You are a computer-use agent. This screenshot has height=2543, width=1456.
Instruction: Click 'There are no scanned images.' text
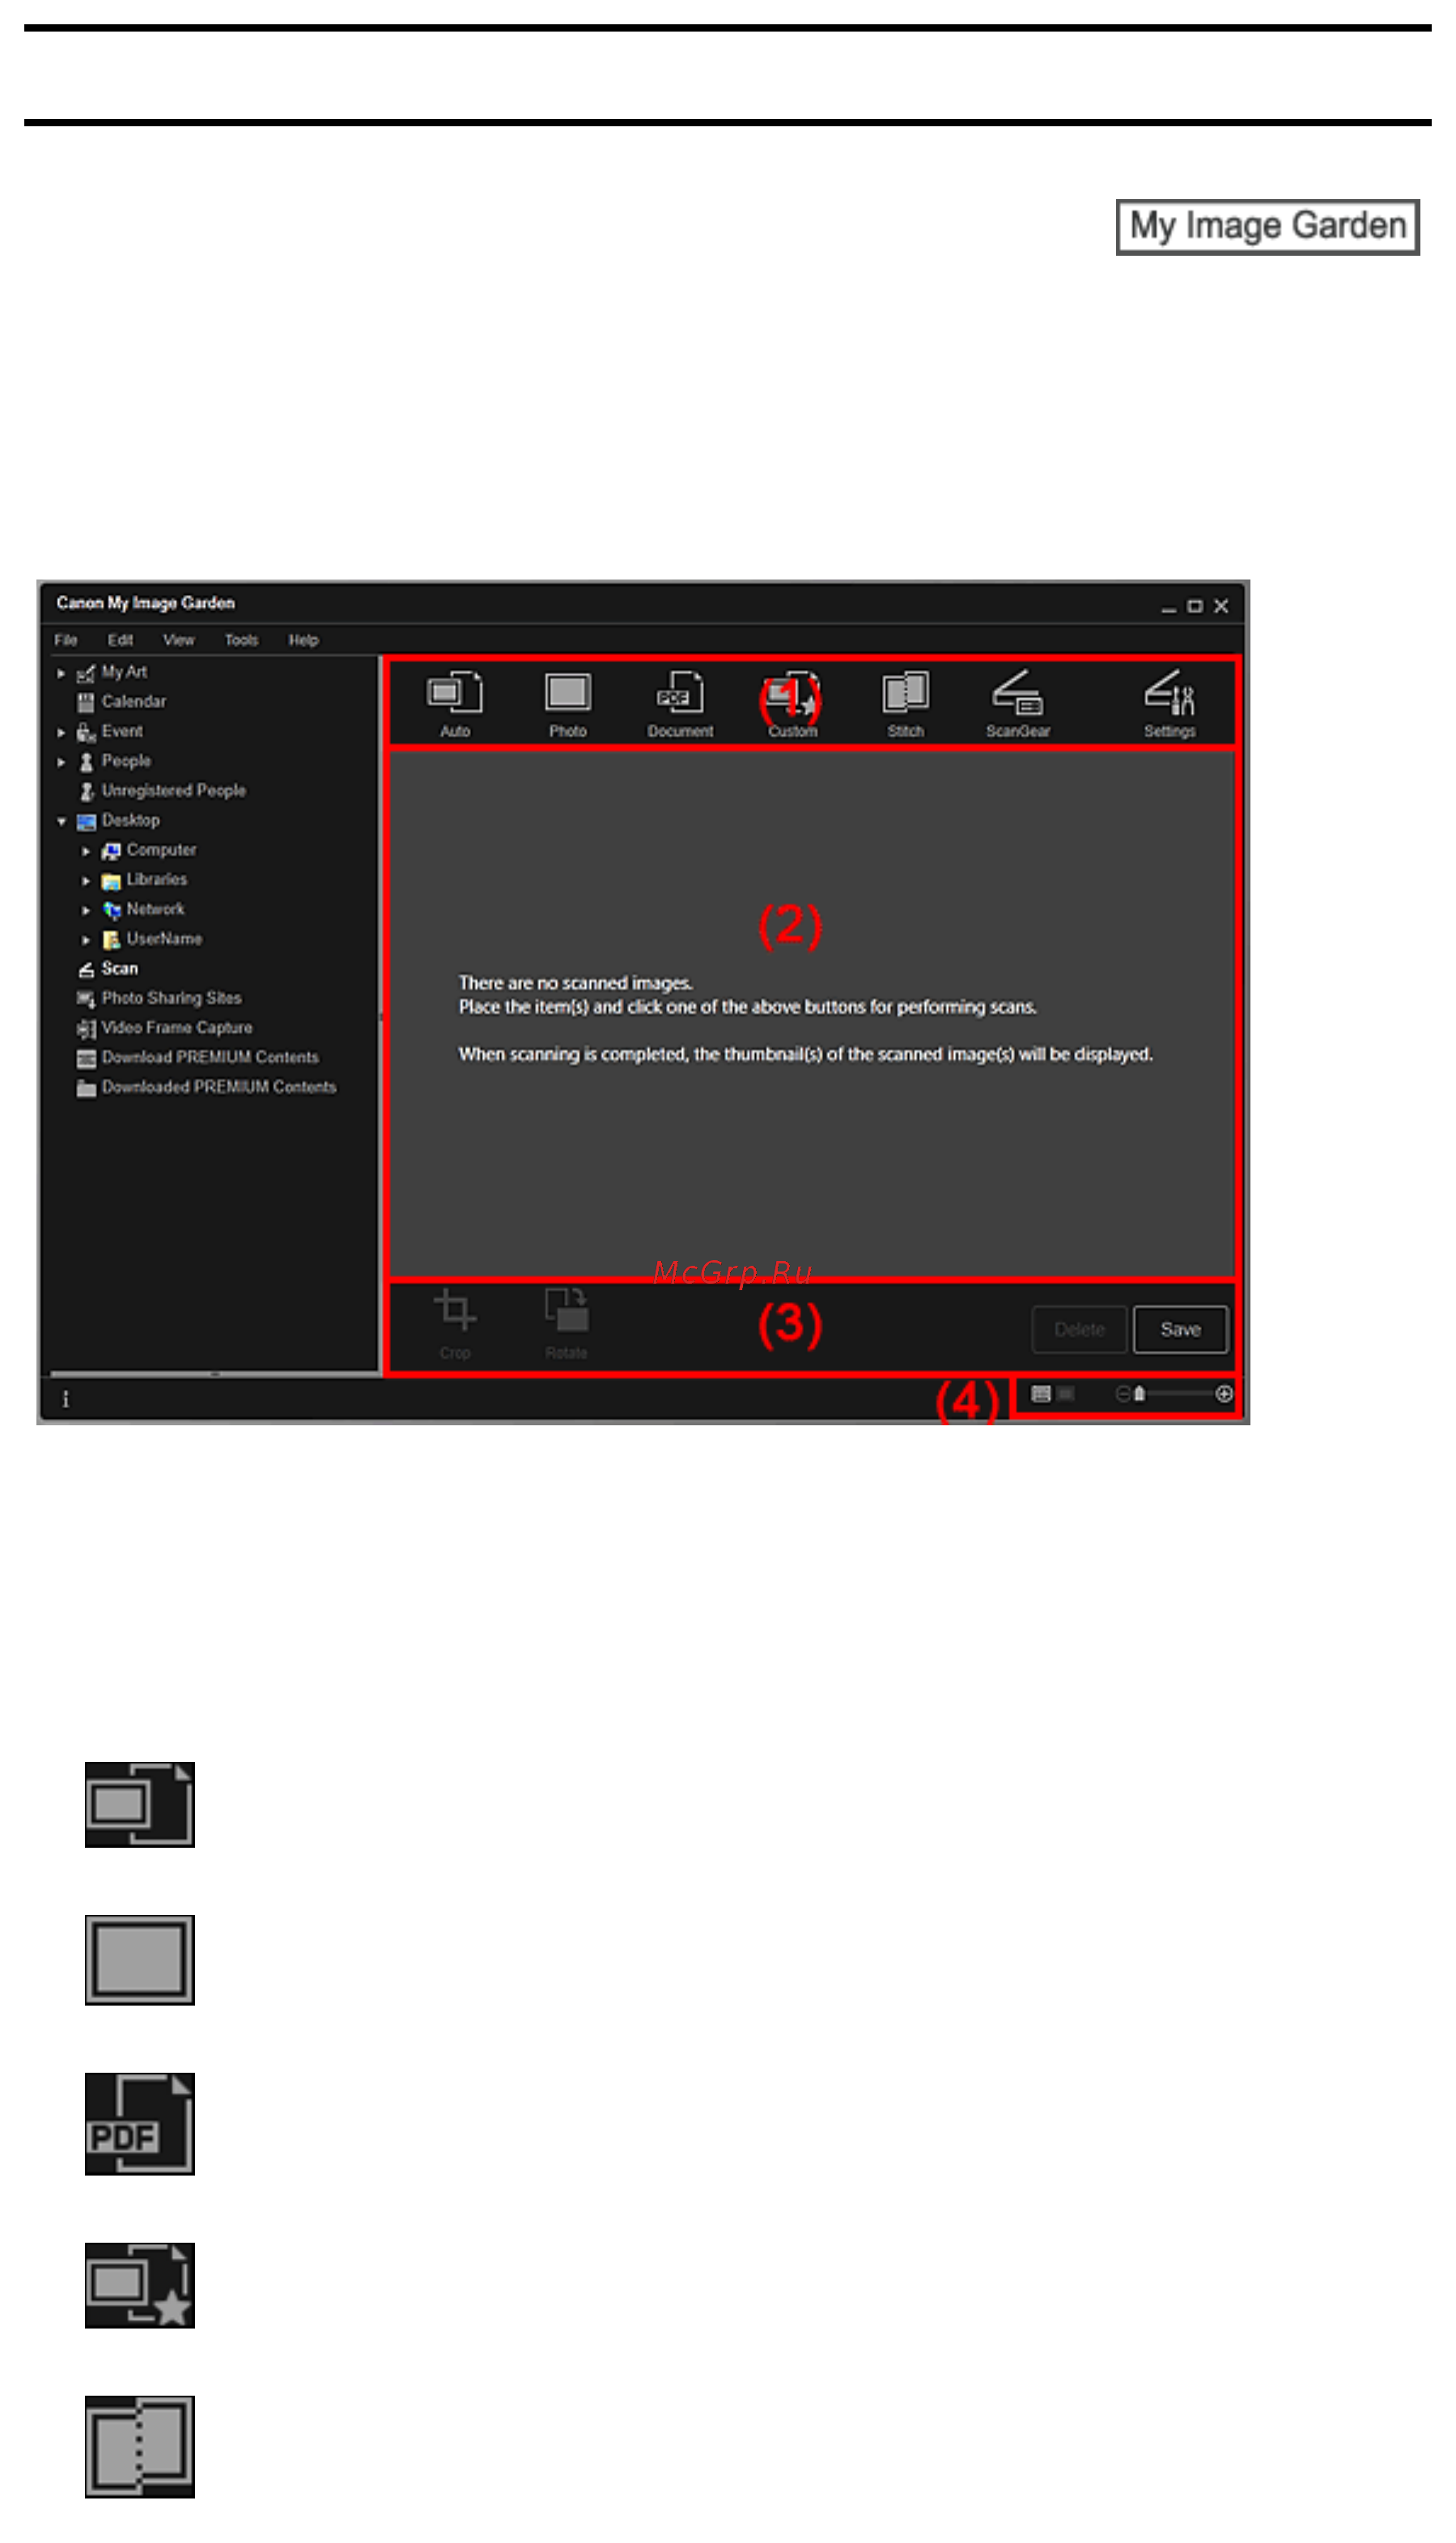pos(575,983)
